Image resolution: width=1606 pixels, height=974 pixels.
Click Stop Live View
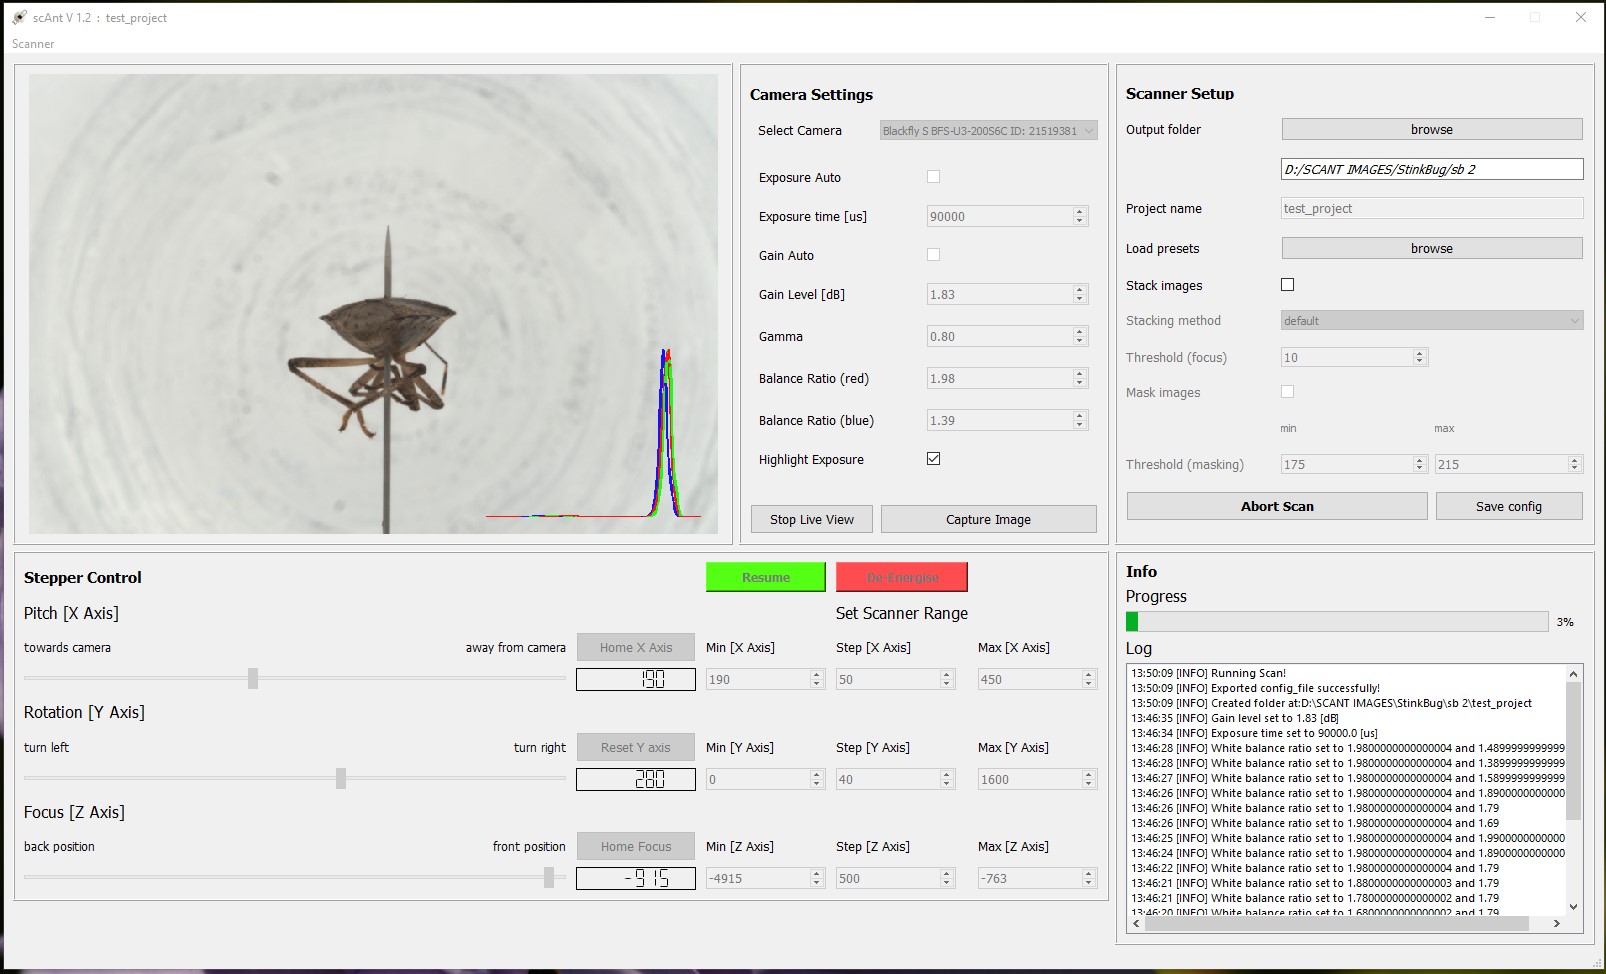(810, 519)
